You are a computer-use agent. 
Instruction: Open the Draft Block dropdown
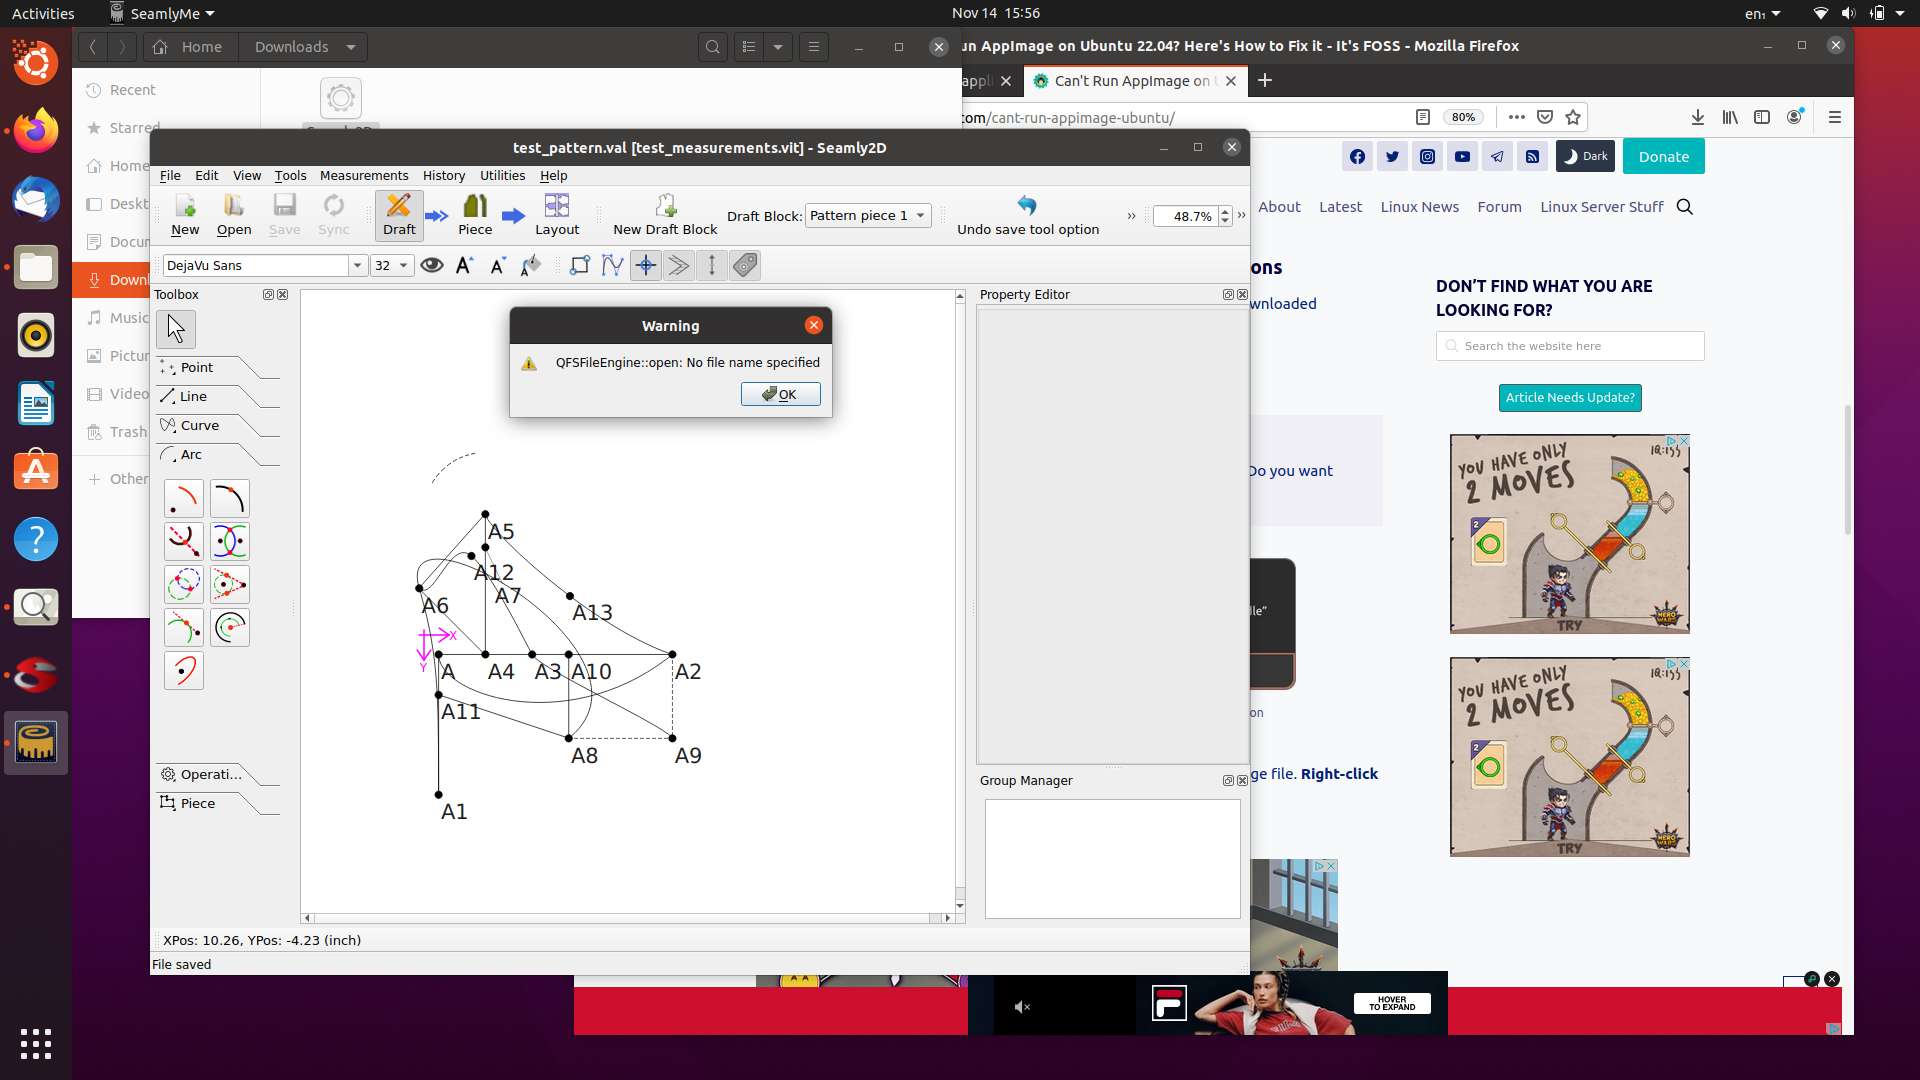point(866,215)
